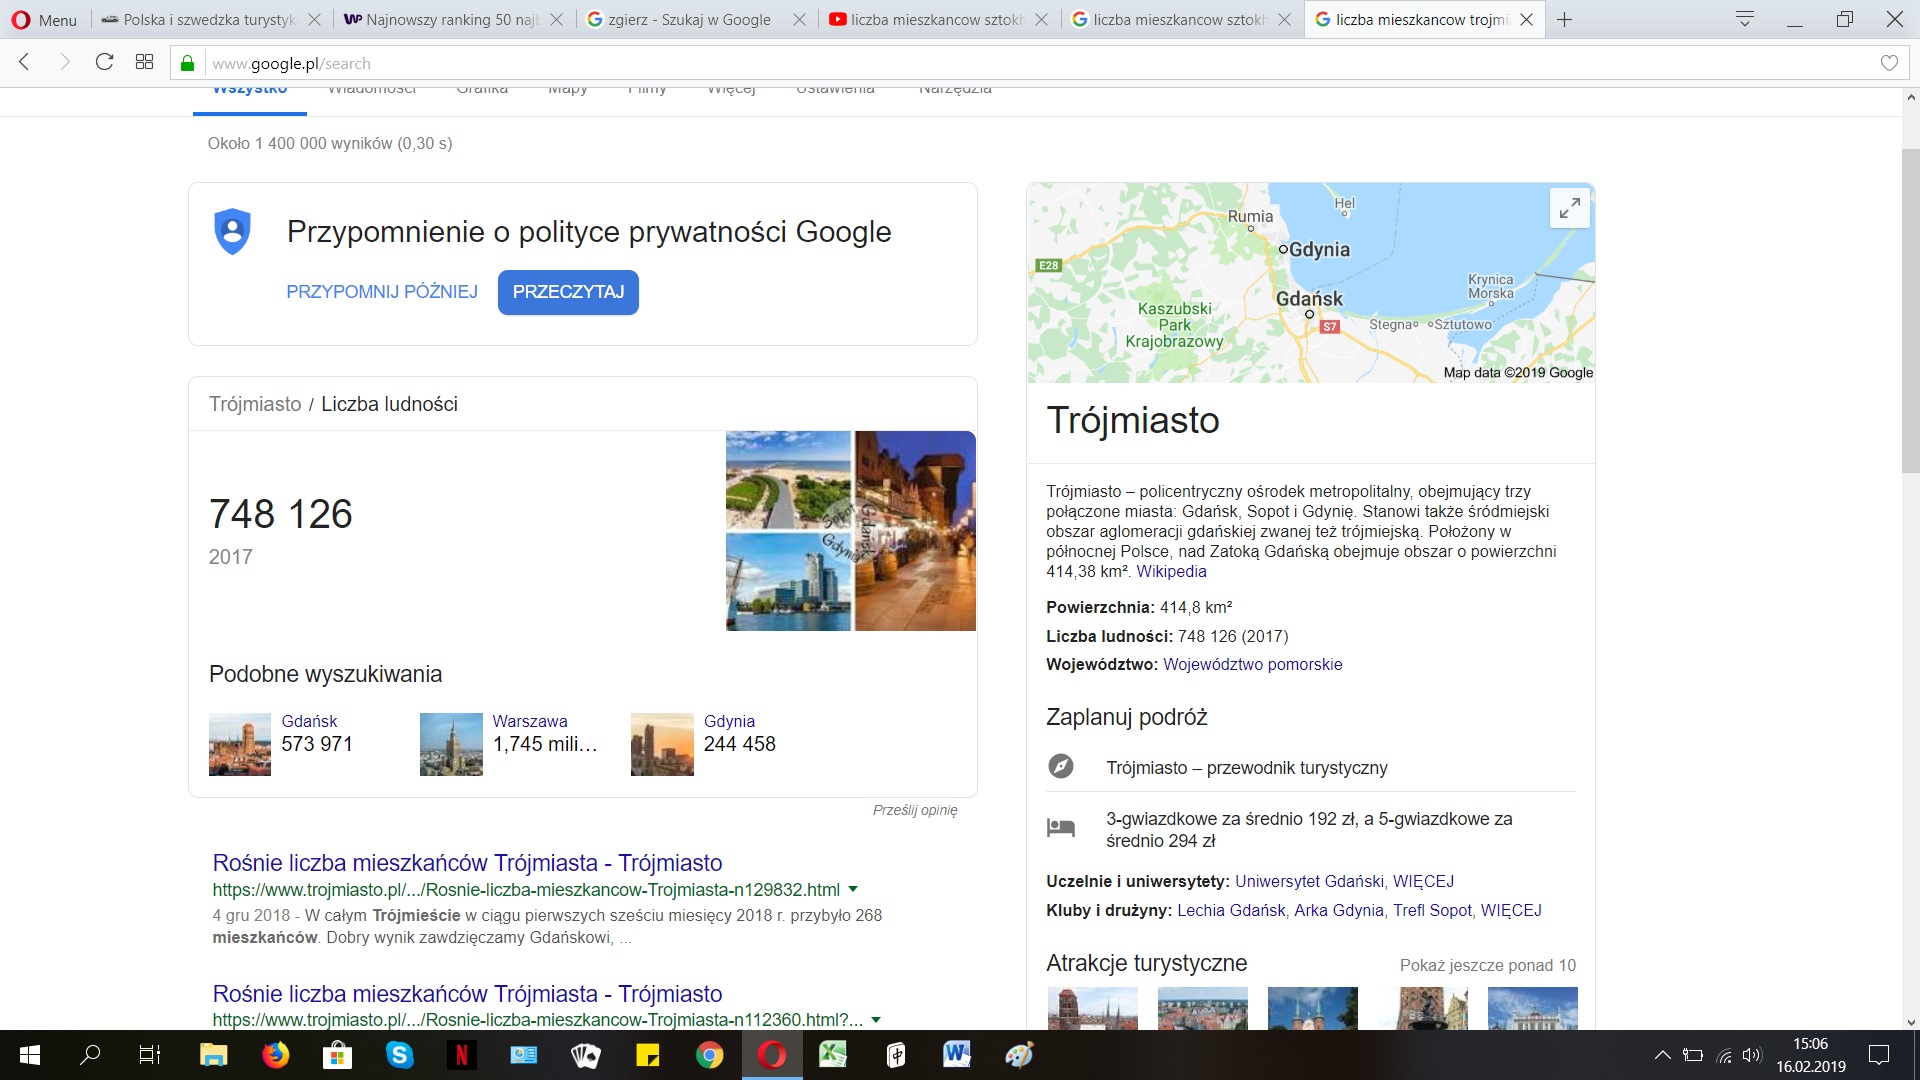Expand options for the n129832 trojmiasto.pl result
The image size is (1920, 1080).
853,889
